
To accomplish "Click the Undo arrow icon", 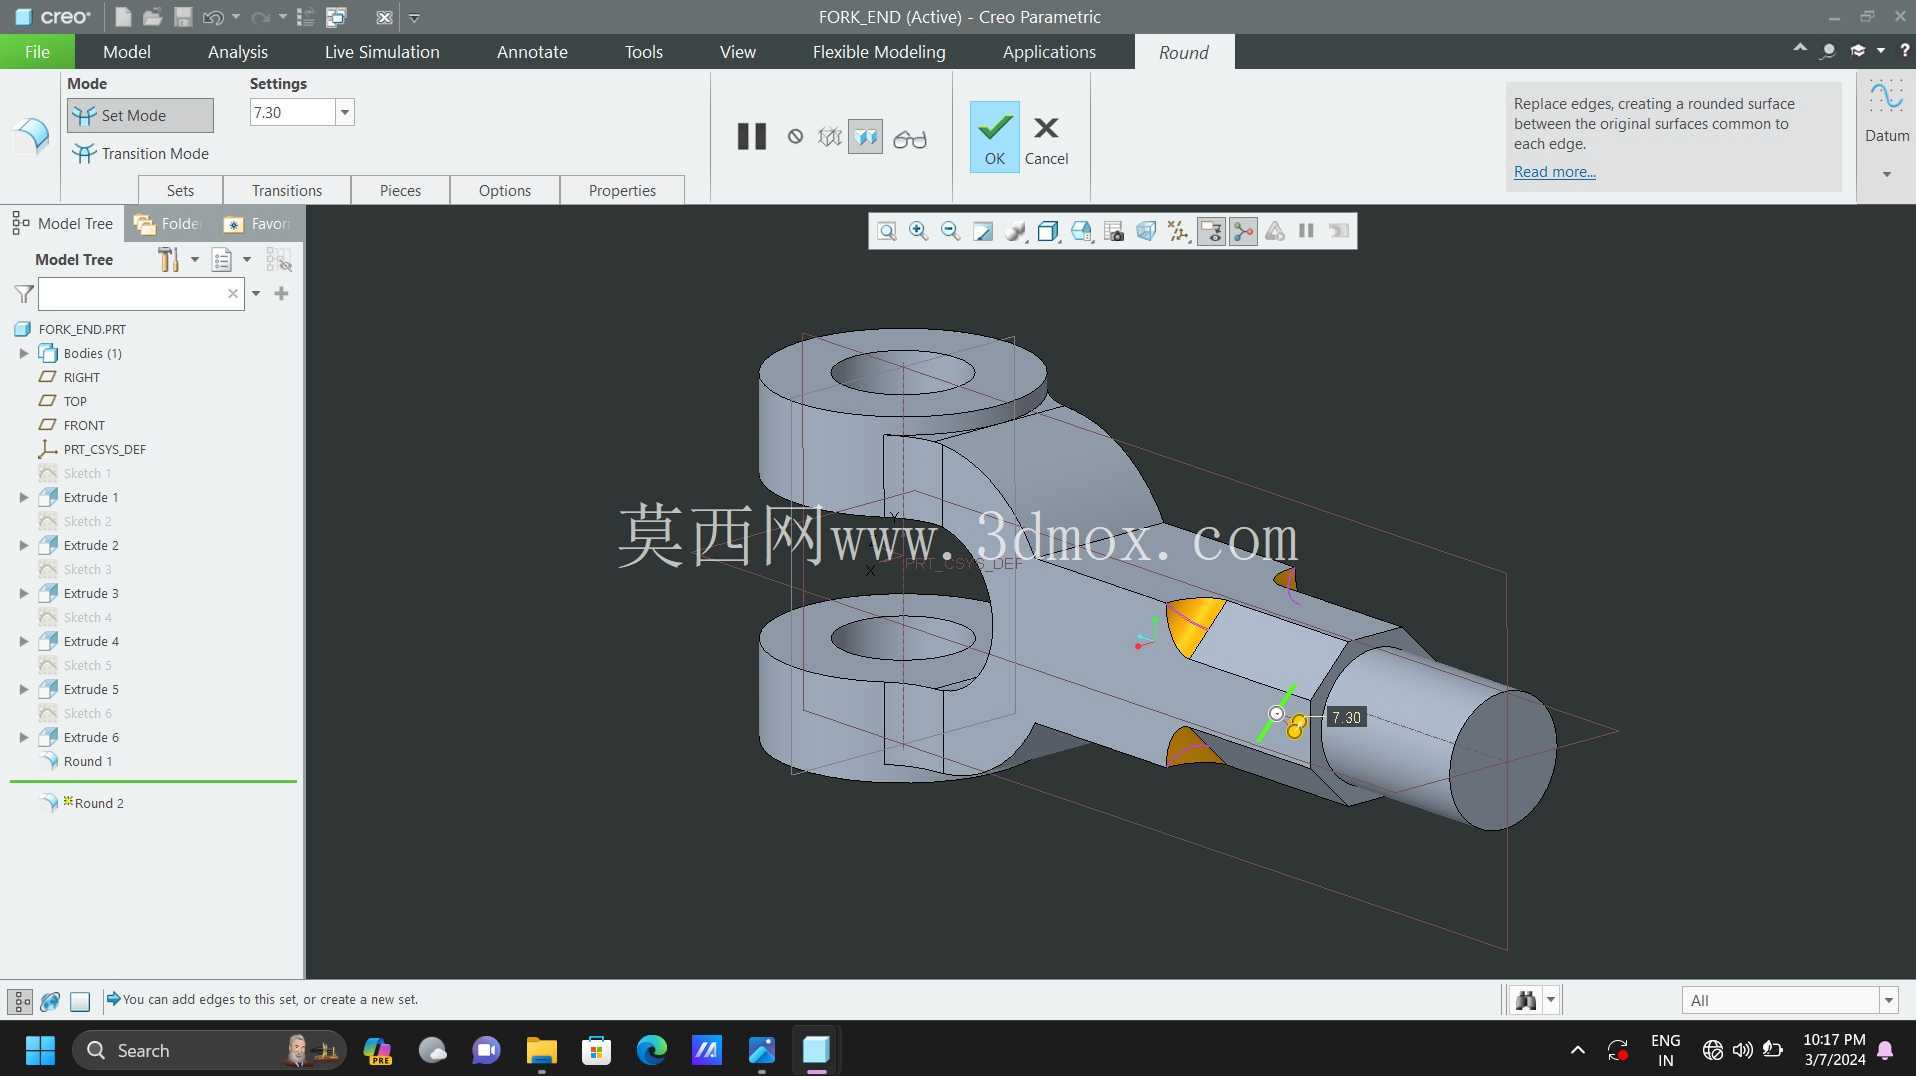I will coord(212,17).
